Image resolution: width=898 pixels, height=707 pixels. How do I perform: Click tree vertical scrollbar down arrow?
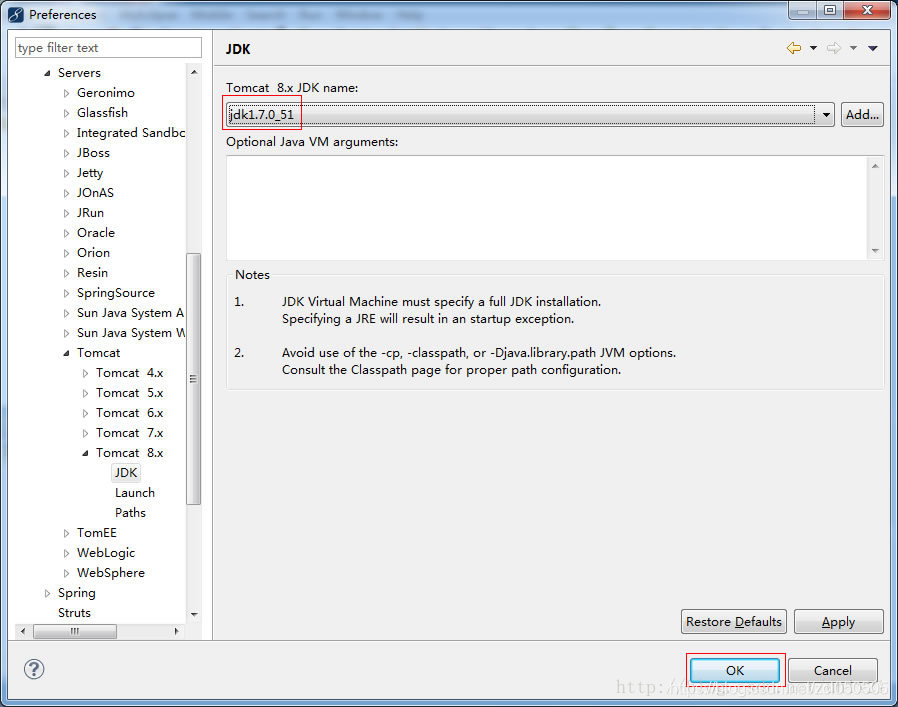coord(194,614)
